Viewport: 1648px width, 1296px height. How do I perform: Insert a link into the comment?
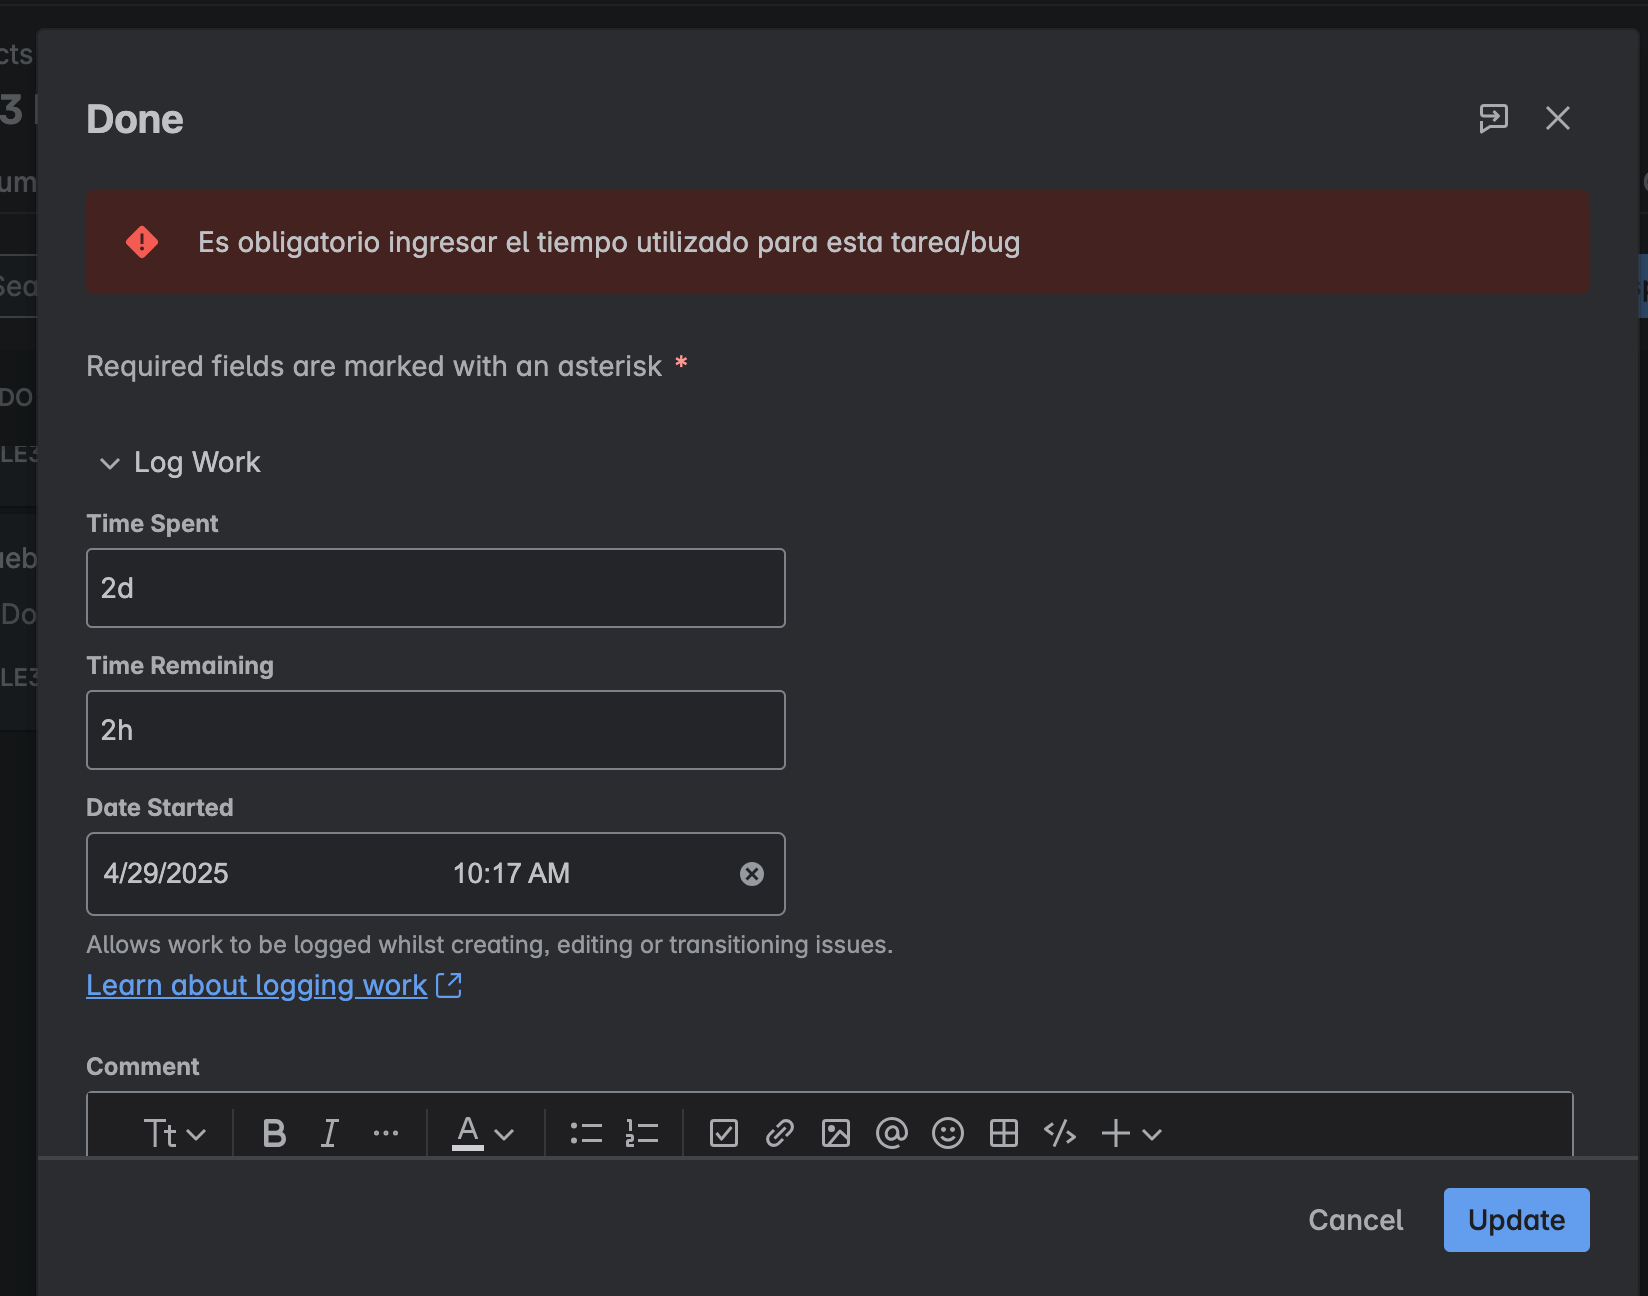(779, 1133)
